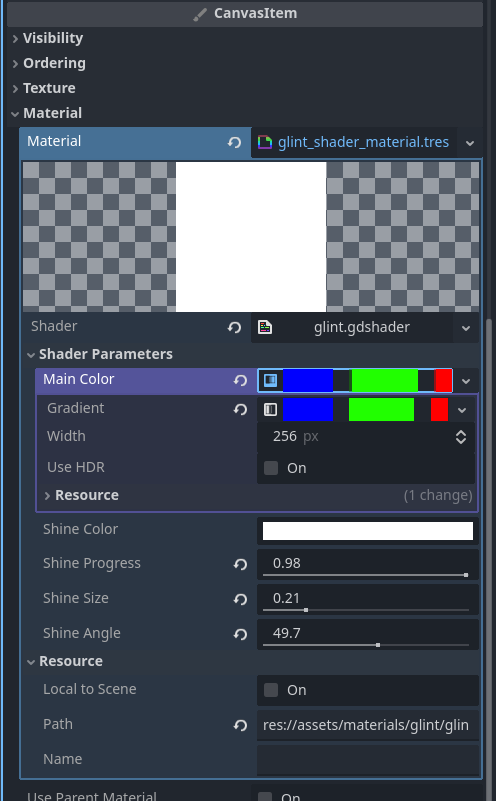Revert the Shine Angle value
The height and width of the screenshot is (801, 496).
(x=241, y=634)
